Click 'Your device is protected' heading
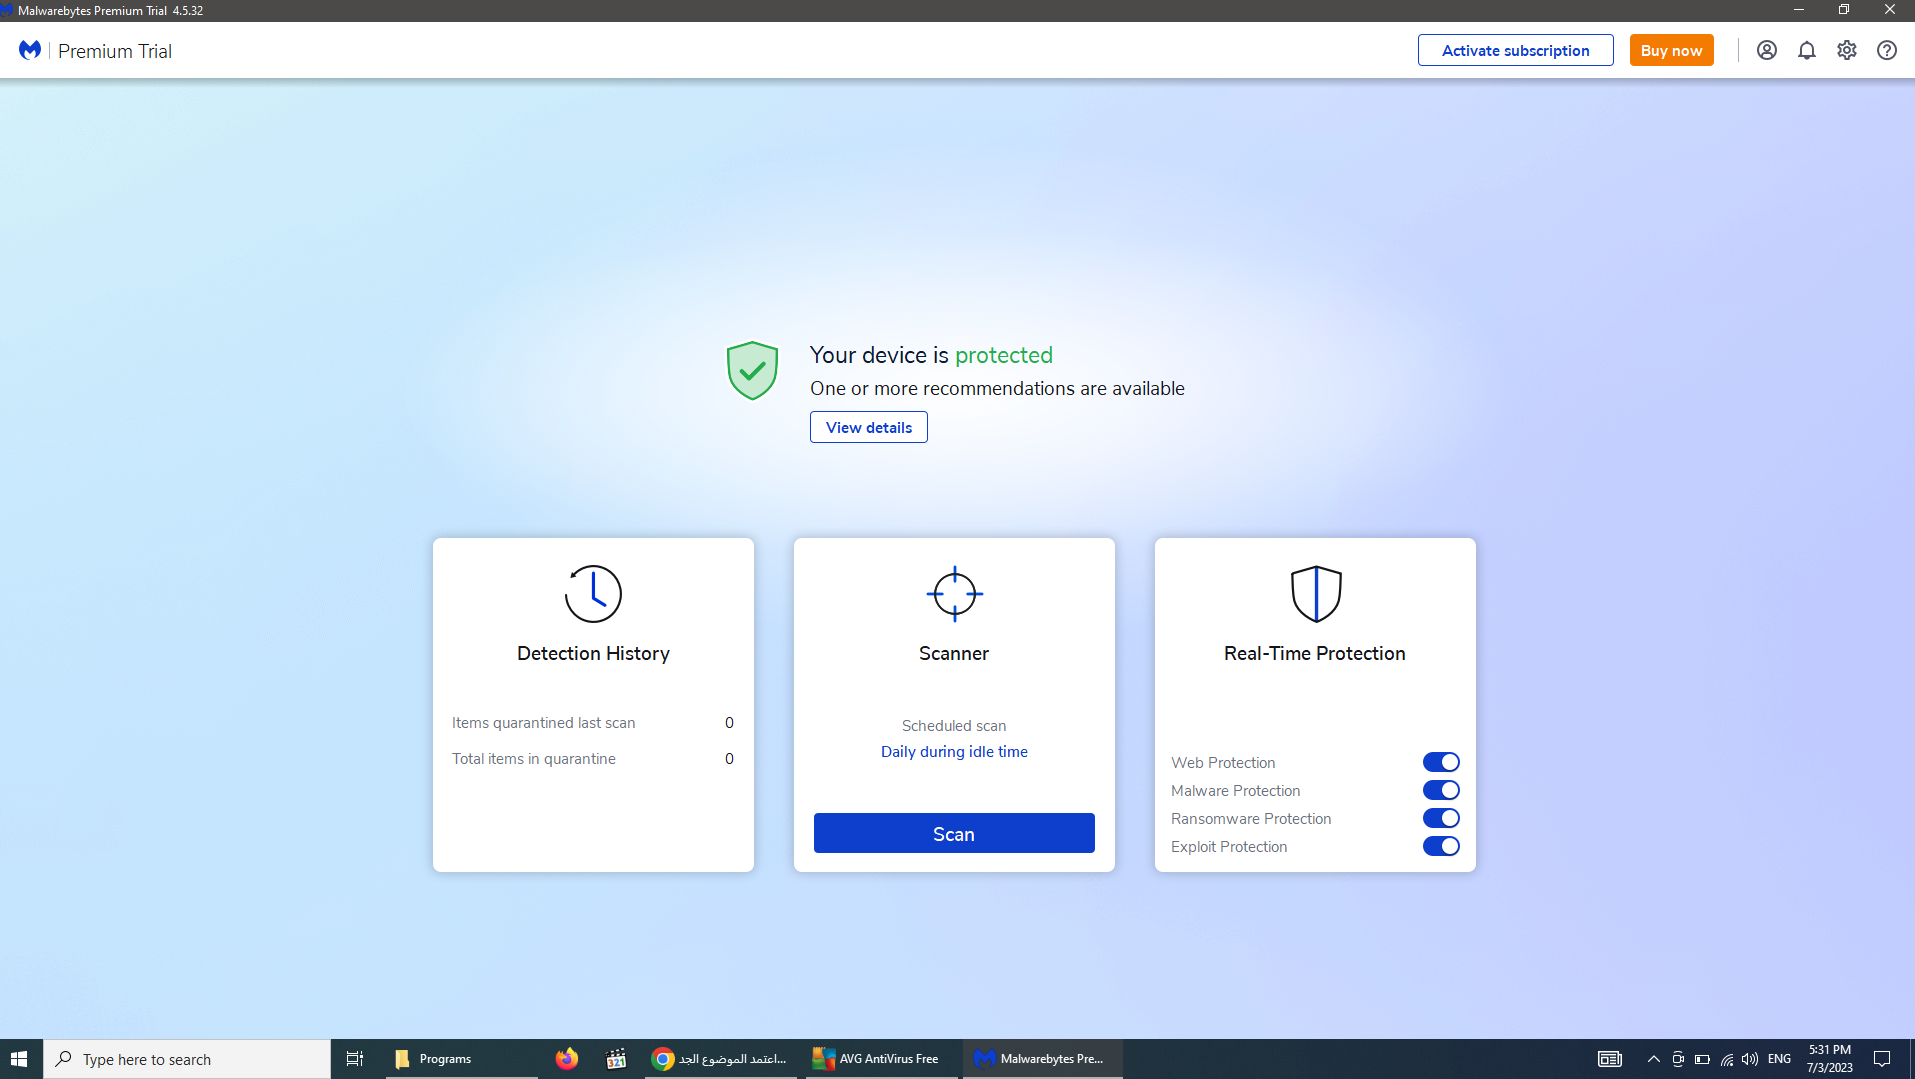This screenshot has height=1079, width=1915. (931, 355)
